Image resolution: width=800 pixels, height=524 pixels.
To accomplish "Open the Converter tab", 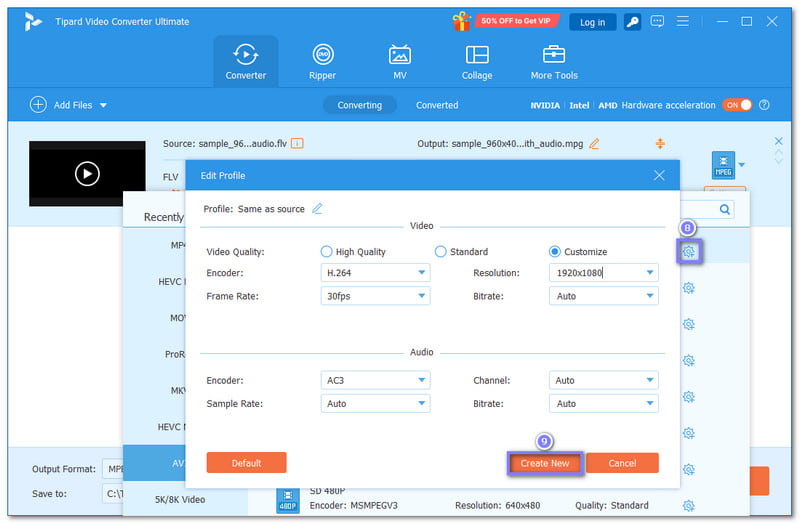I will pyautogui.click(x=246, y=62).
